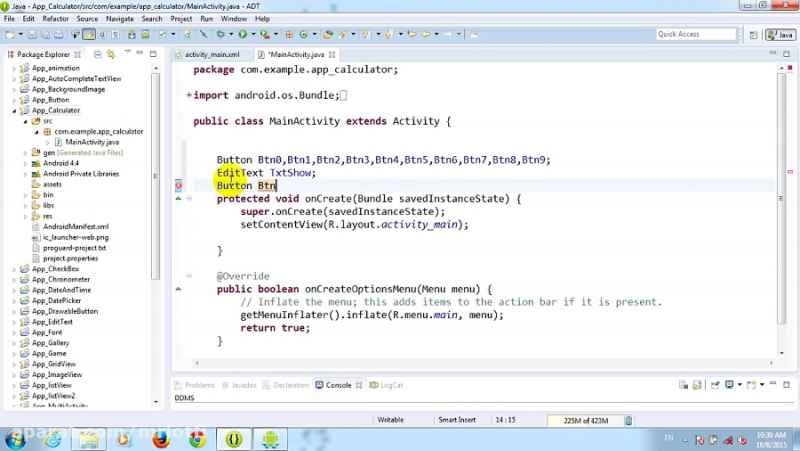Close the MainActivity.java editor tab
Screen dimensions: 800x451
tap(332, 55)
